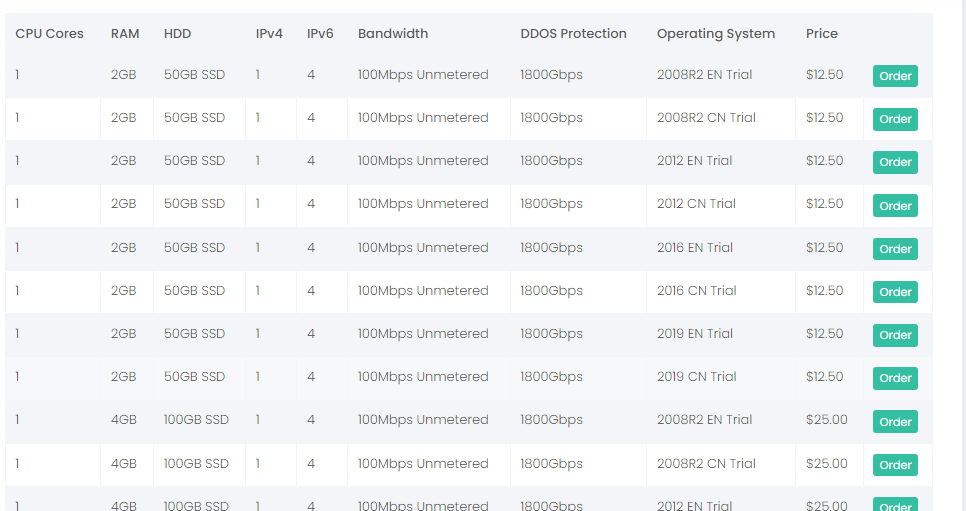
Task: Order the 2GB 2008R2 EN Trial plan
Action: tap(895, 76)
